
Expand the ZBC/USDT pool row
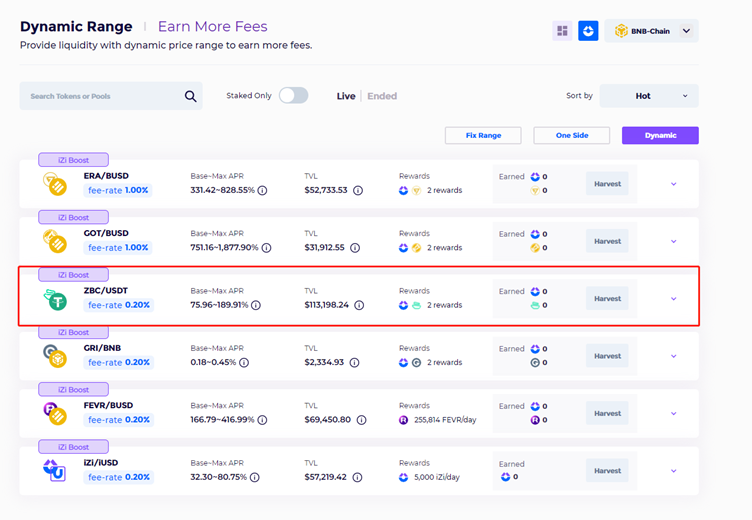(673, 299)
